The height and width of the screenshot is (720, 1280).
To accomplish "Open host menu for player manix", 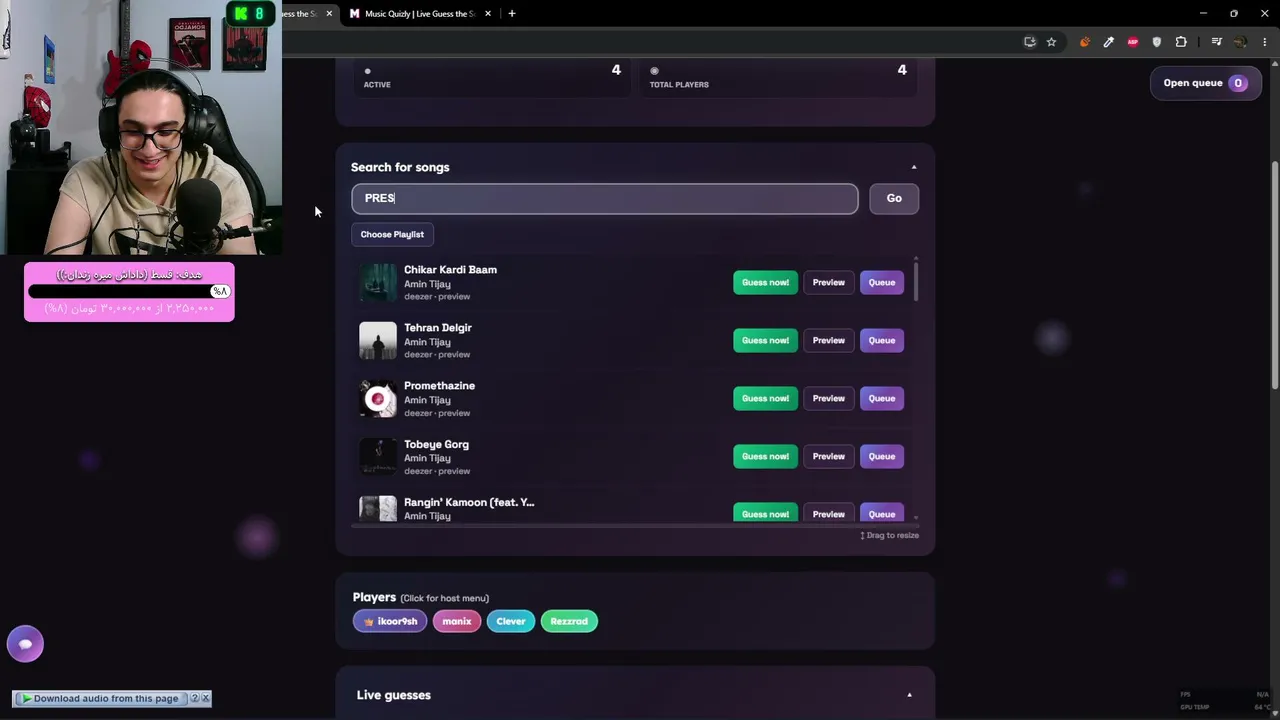I will (x=457, y=621).
